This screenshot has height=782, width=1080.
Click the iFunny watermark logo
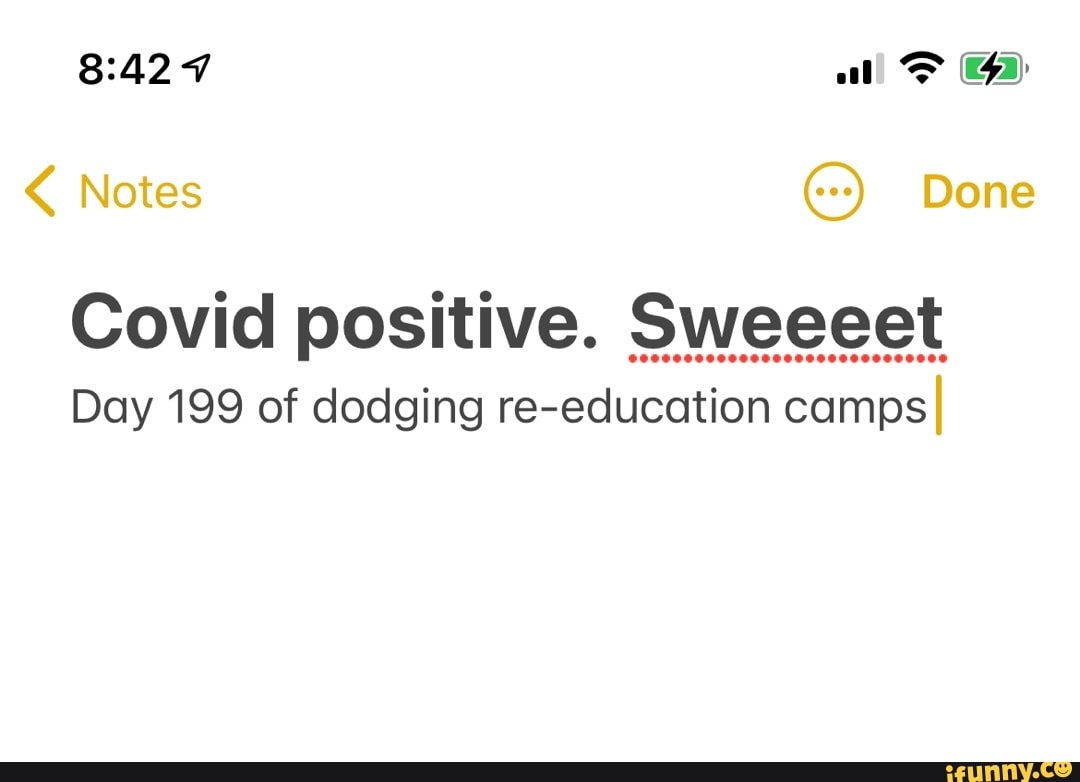999,769
